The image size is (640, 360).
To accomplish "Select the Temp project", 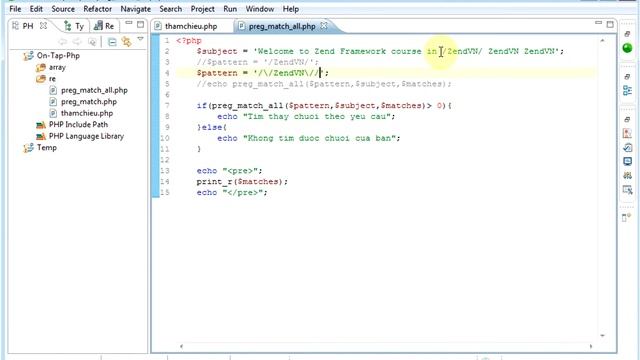I will pyautogui.click(x=47, y=147).
